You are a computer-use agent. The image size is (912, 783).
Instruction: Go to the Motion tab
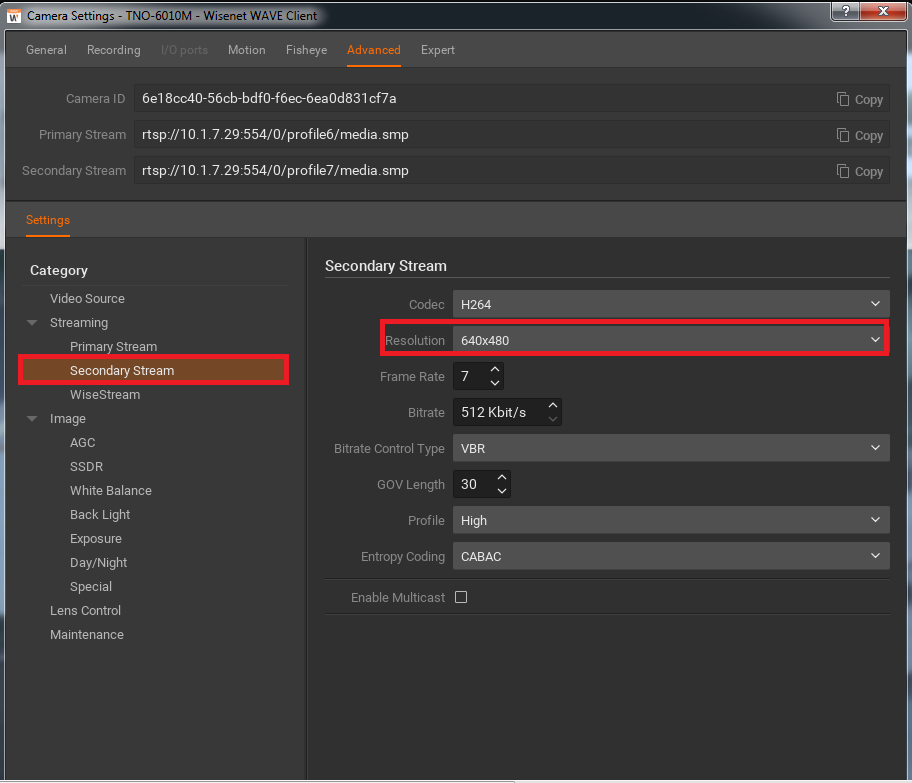tap(247, 50)
